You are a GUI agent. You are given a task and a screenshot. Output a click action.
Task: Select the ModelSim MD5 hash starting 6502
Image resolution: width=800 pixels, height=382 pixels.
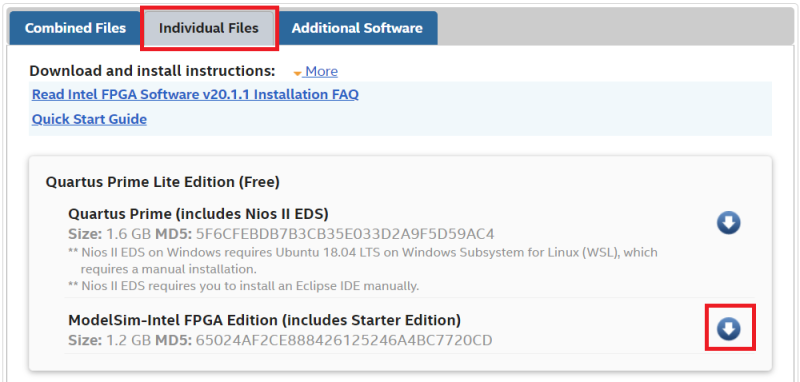[x=344, y=340]
